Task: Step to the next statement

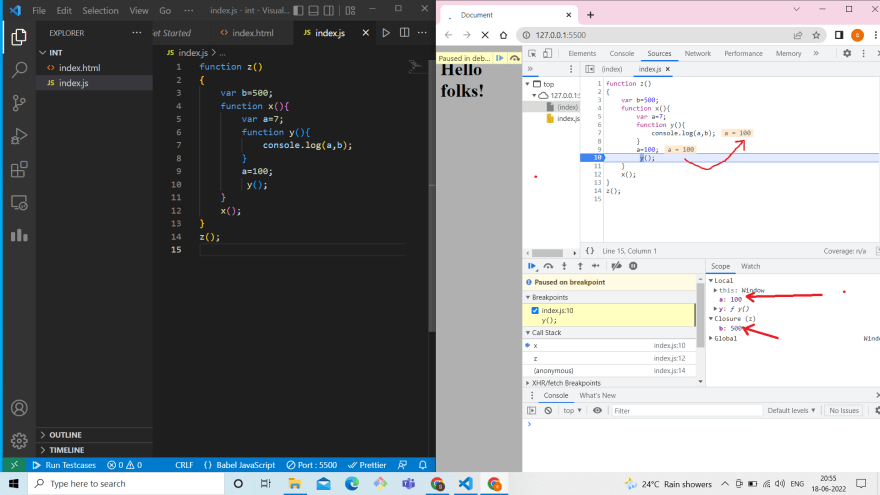Action: click(596, 266)
